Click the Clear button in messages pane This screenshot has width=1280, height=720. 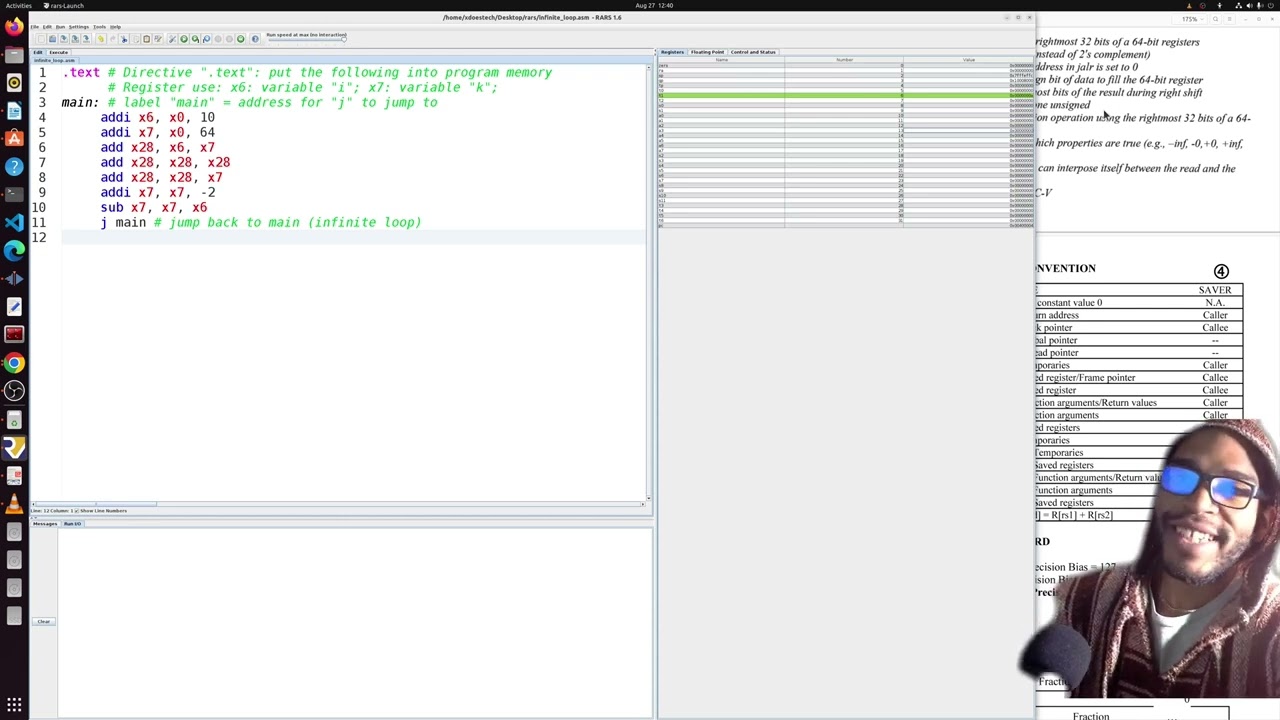pyautogui.click(x=43, y=622)
